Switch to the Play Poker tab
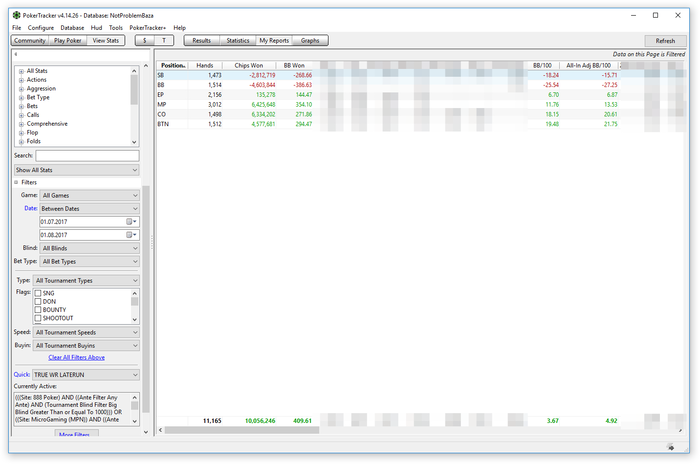 (68, 41)
